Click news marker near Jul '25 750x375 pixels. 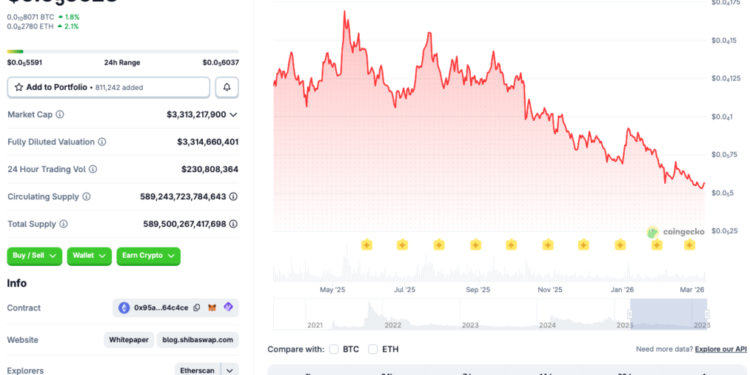click(402, 245)
